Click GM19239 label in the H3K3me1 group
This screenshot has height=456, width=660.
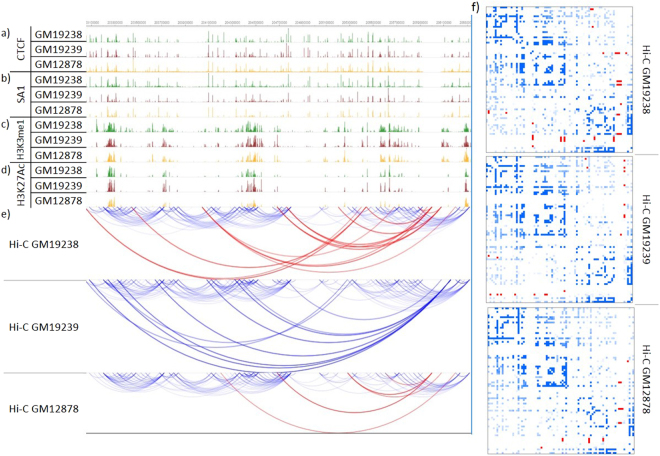pos(59,140)
